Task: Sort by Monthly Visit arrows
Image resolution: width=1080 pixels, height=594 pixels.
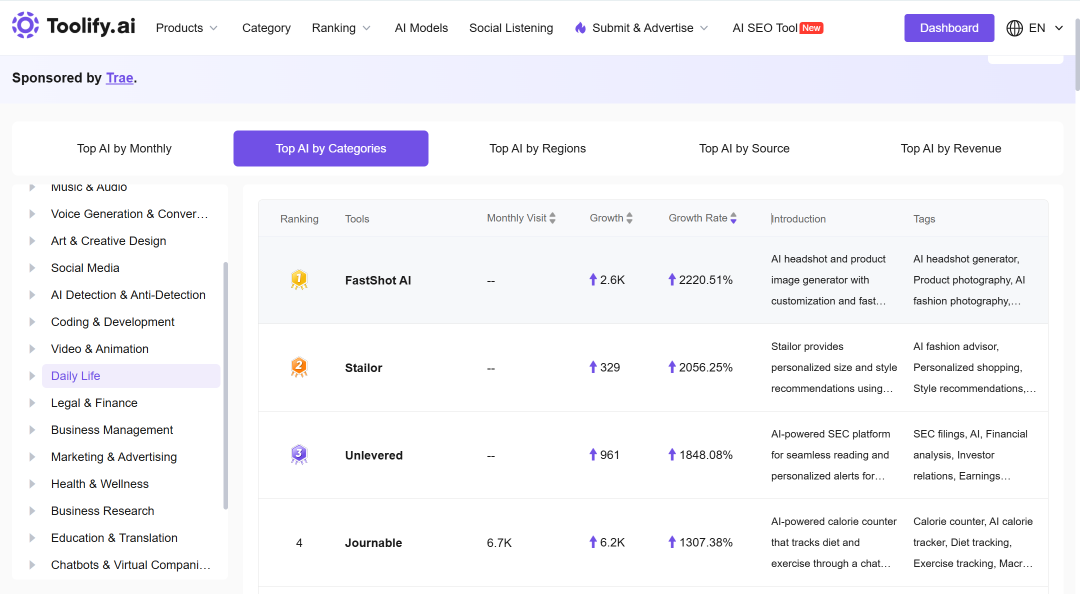Action: [552, 218]
